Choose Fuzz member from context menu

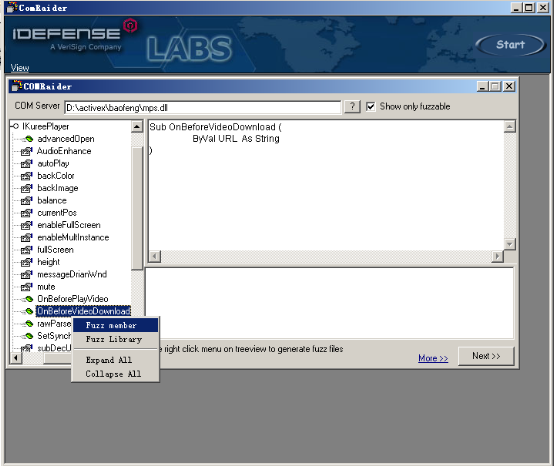(116, 325)
